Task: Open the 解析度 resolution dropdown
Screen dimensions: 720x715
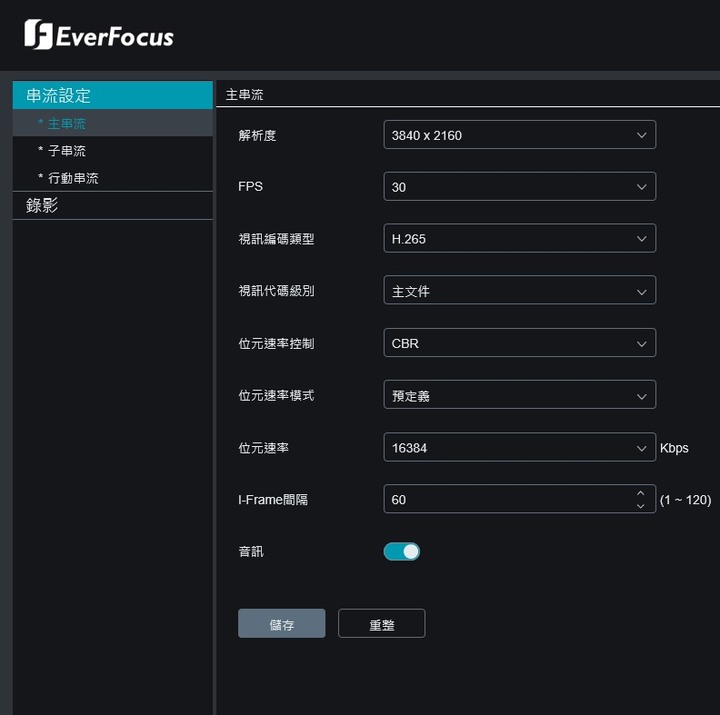Action: click(519, 135)
